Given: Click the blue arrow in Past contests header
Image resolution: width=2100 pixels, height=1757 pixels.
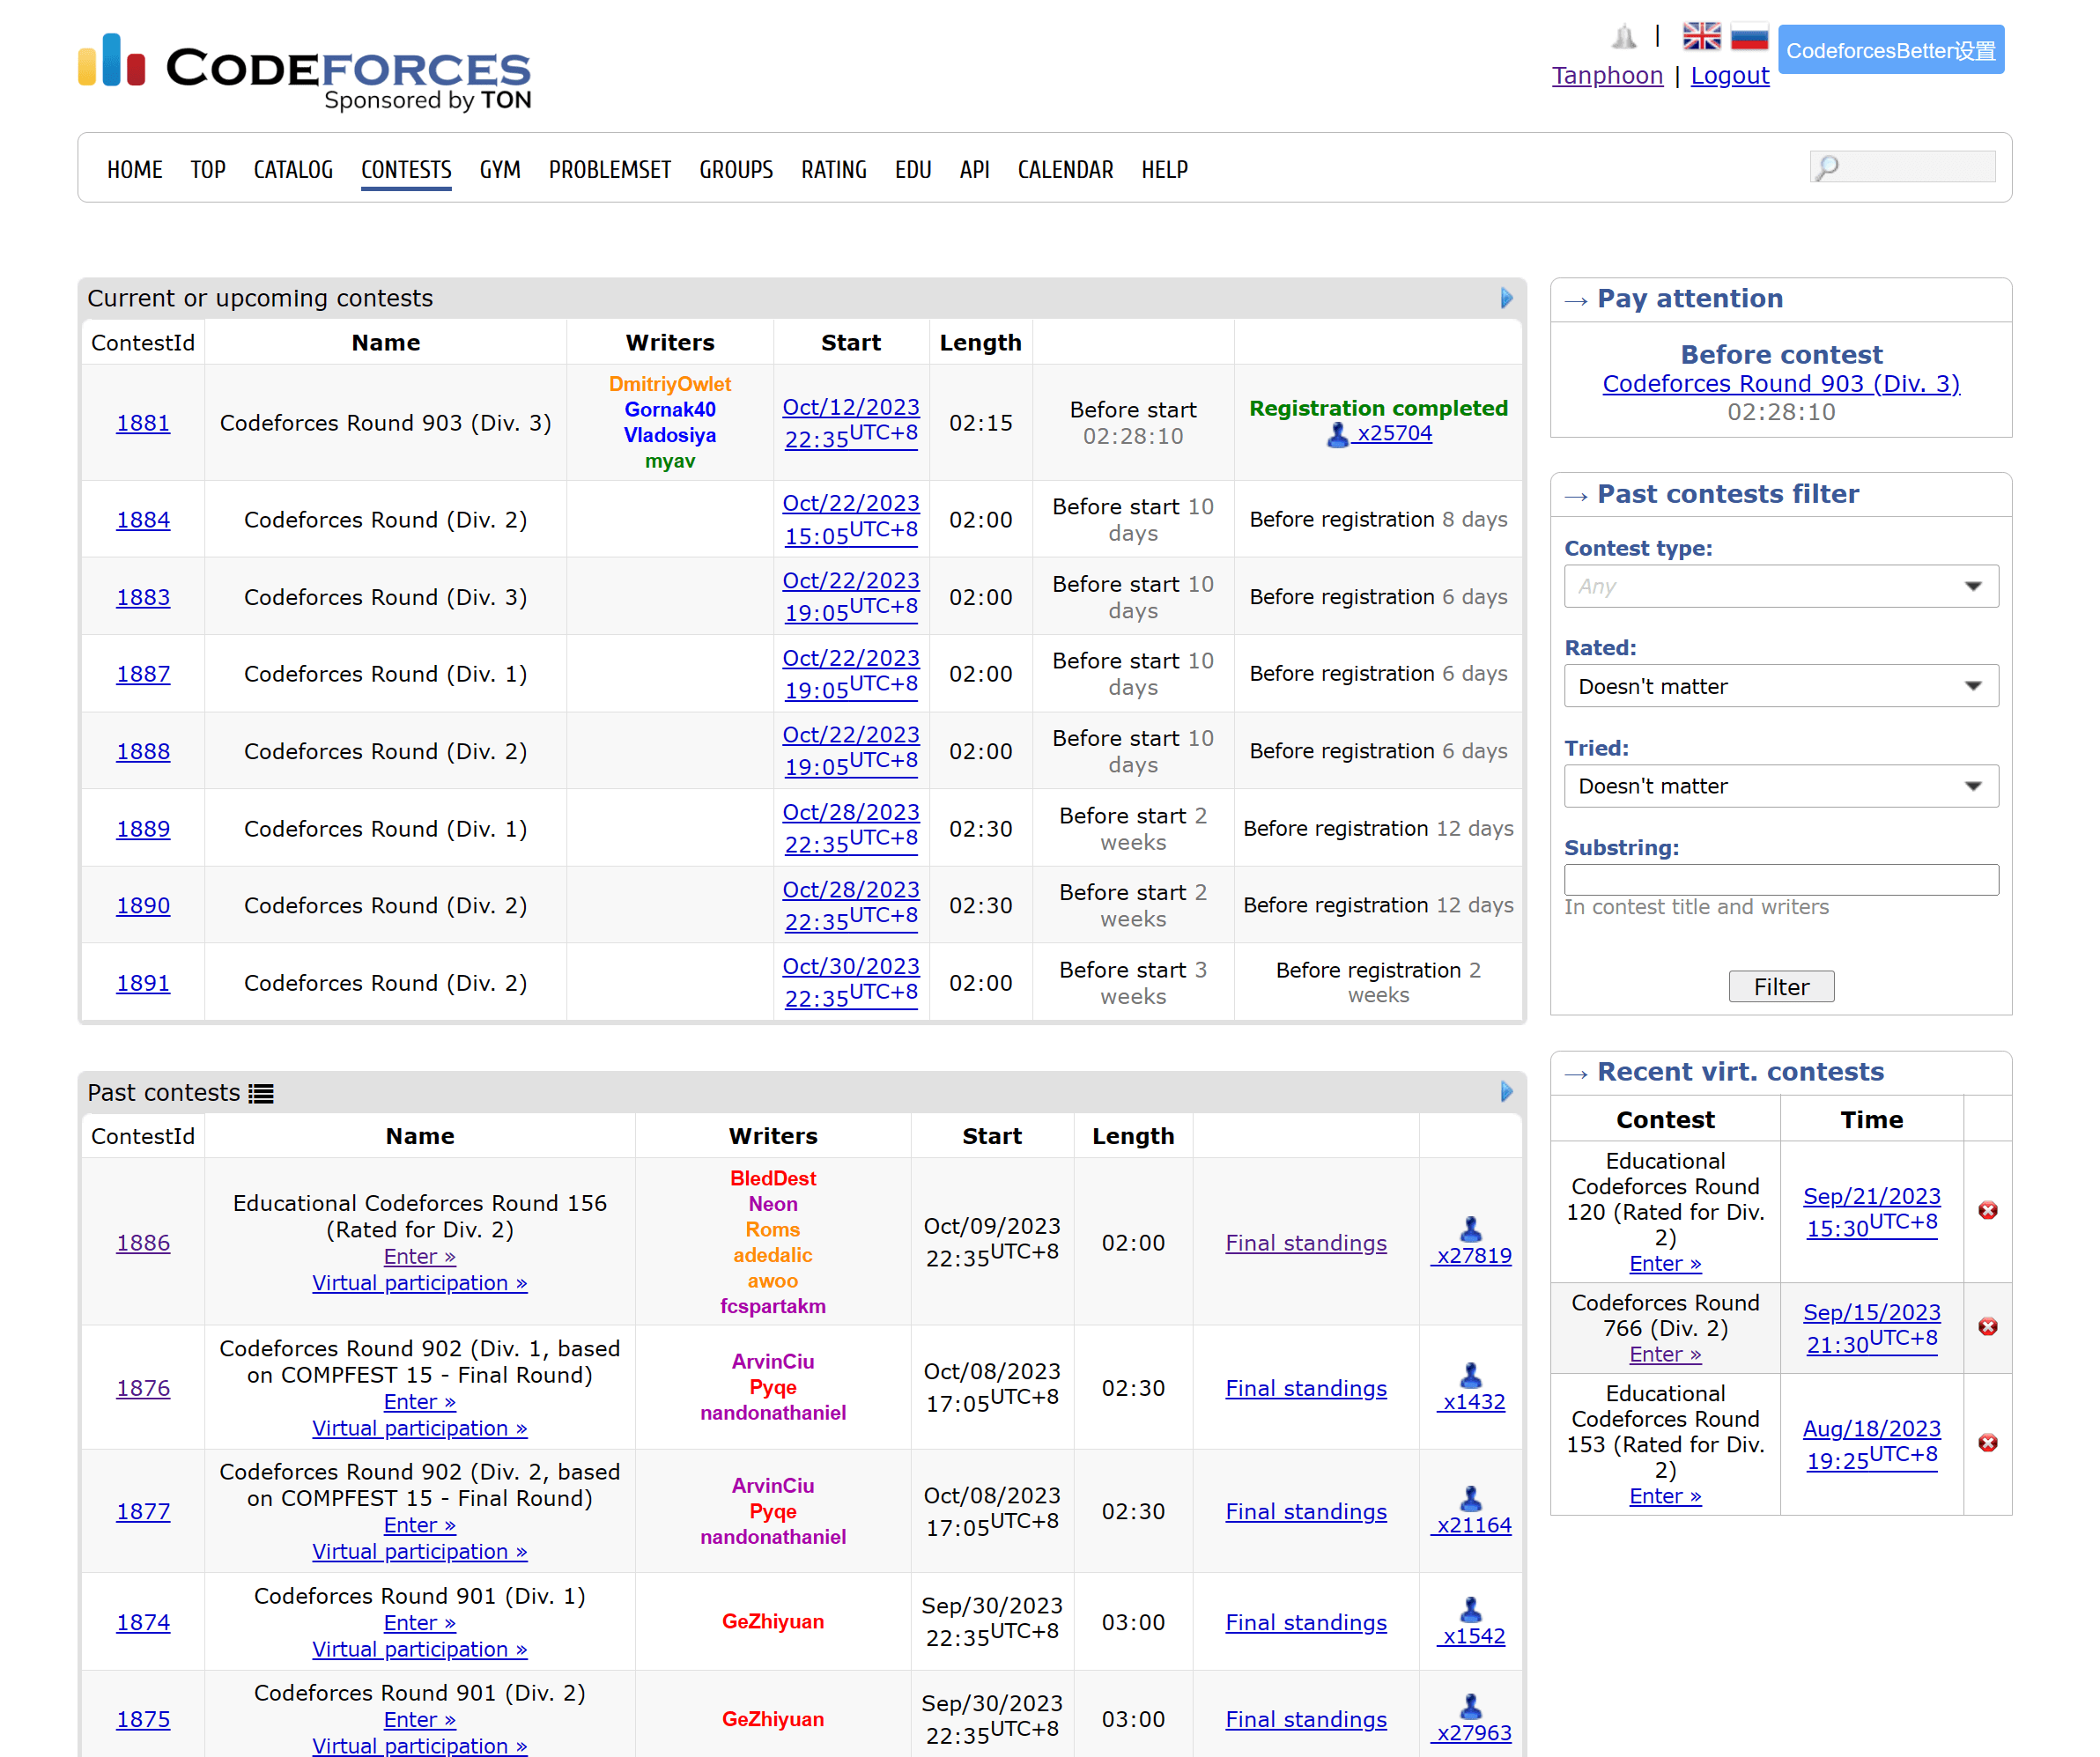Looking at the screenshot, I should tap(1506, 1091).
